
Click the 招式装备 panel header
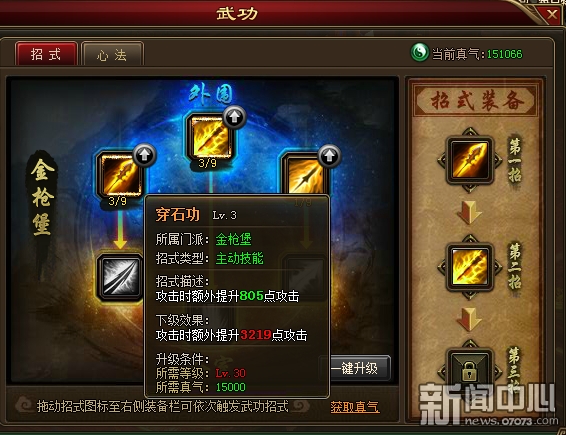[x=477, y=100]
